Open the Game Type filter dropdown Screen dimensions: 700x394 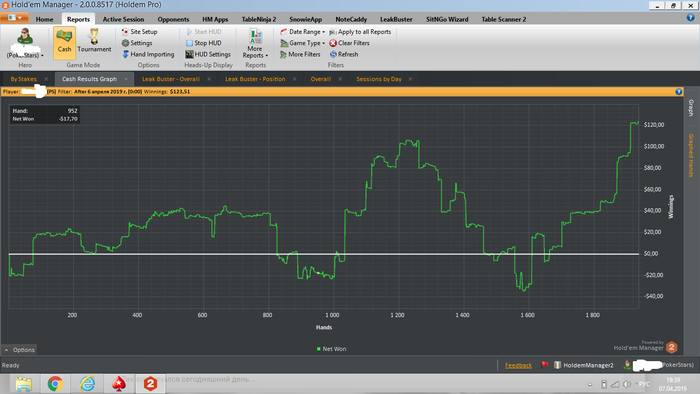pyautogui.click(x=302, y=43)
